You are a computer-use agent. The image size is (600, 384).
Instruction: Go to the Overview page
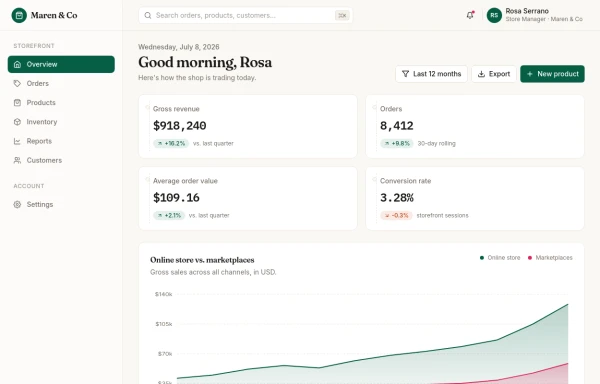(61, 64)
